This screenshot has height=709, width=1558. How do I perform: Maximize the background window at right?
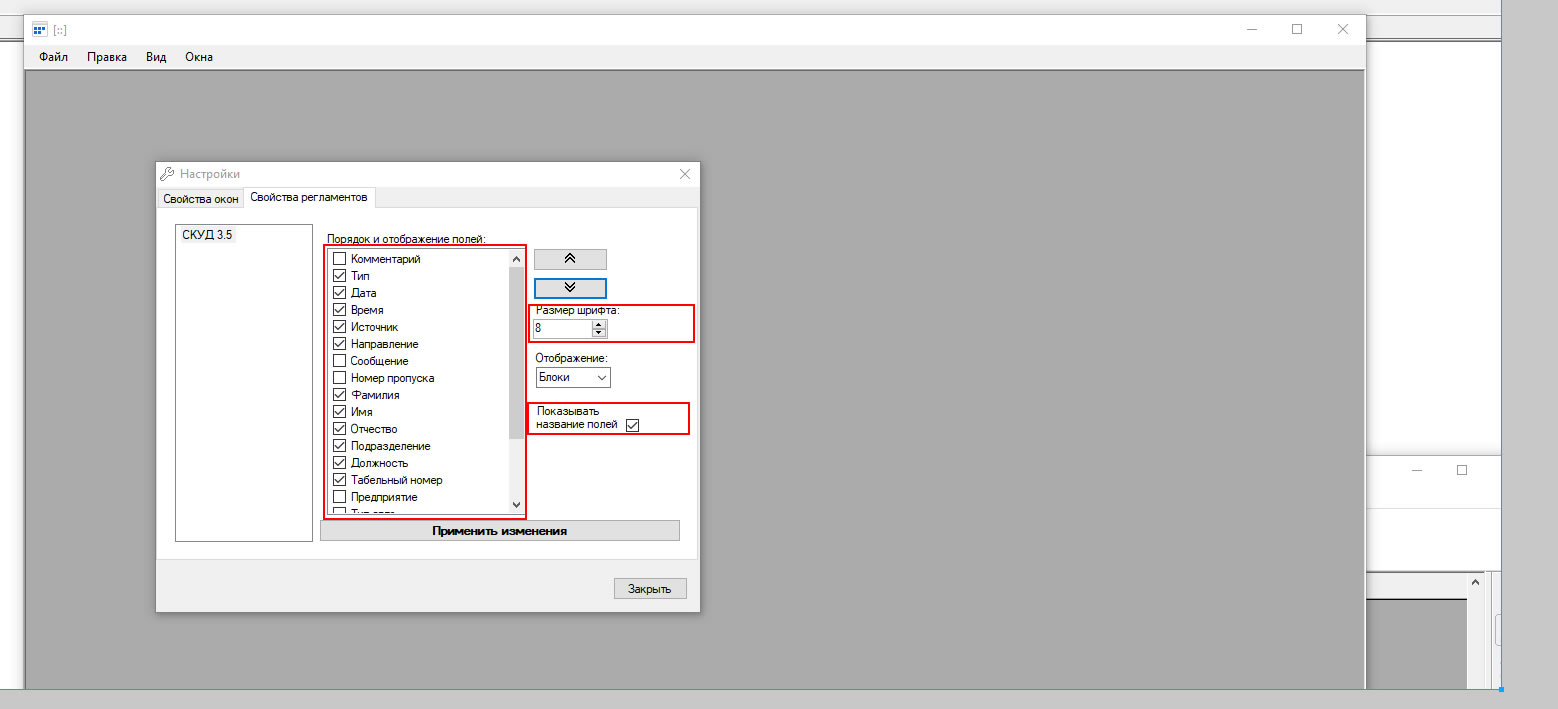click(1461, 470)
